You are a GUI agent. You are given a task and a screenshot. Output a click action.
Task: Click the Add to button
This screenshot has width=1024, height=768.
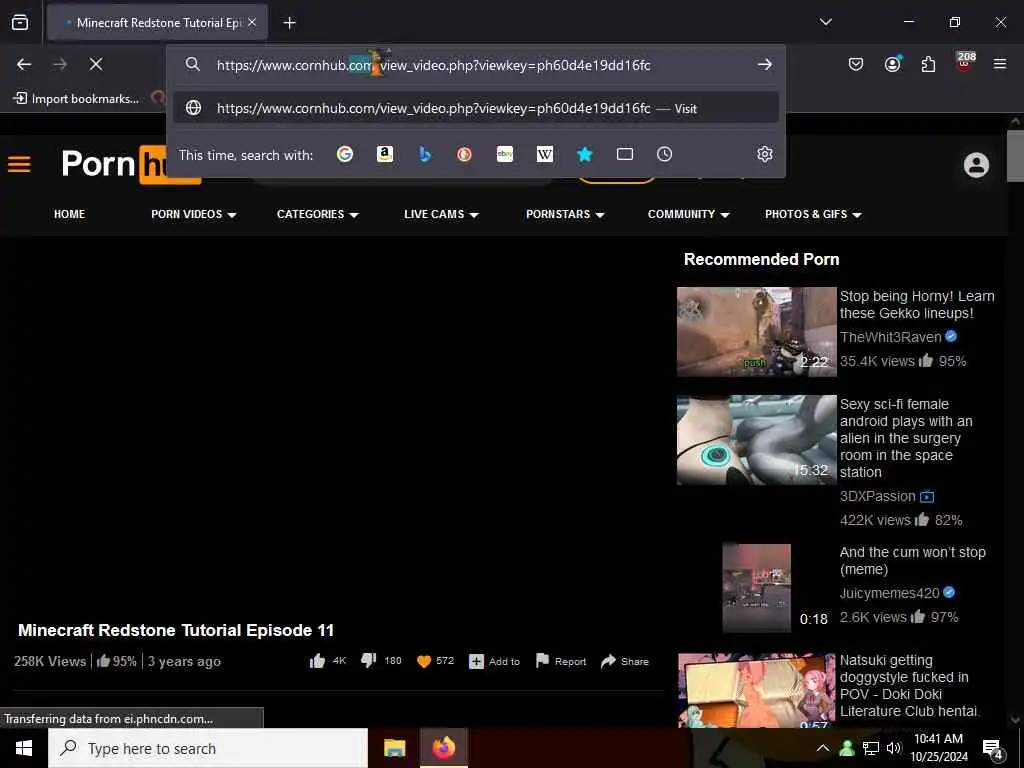[x=494, y=662]
